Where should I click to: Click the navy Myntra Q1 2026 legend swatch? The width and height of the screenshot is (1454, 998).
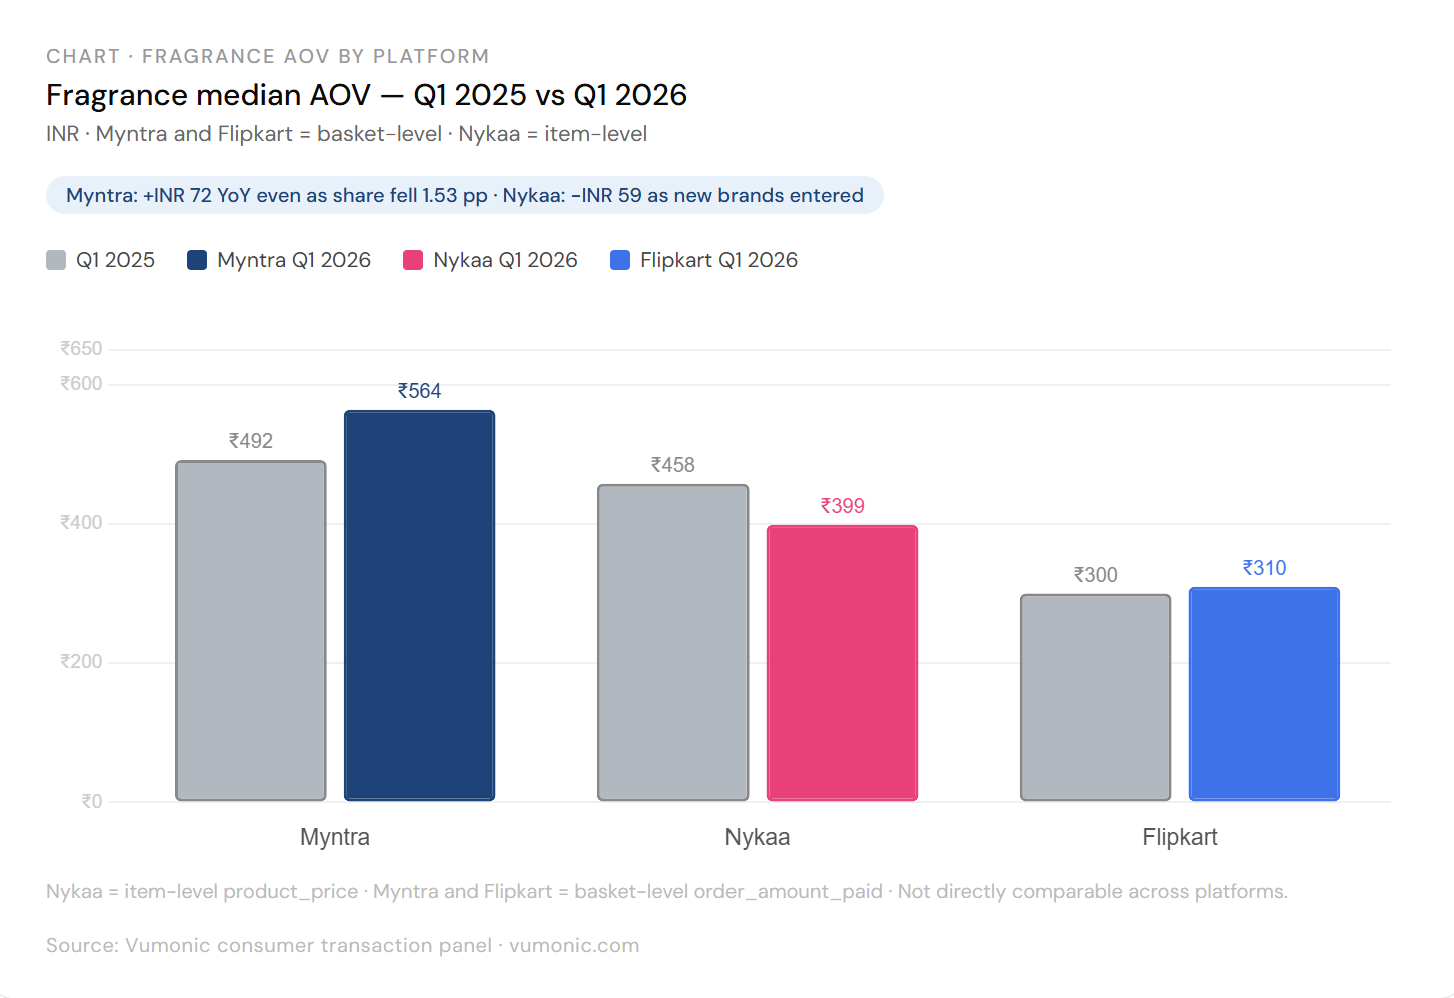click(197, 260)
